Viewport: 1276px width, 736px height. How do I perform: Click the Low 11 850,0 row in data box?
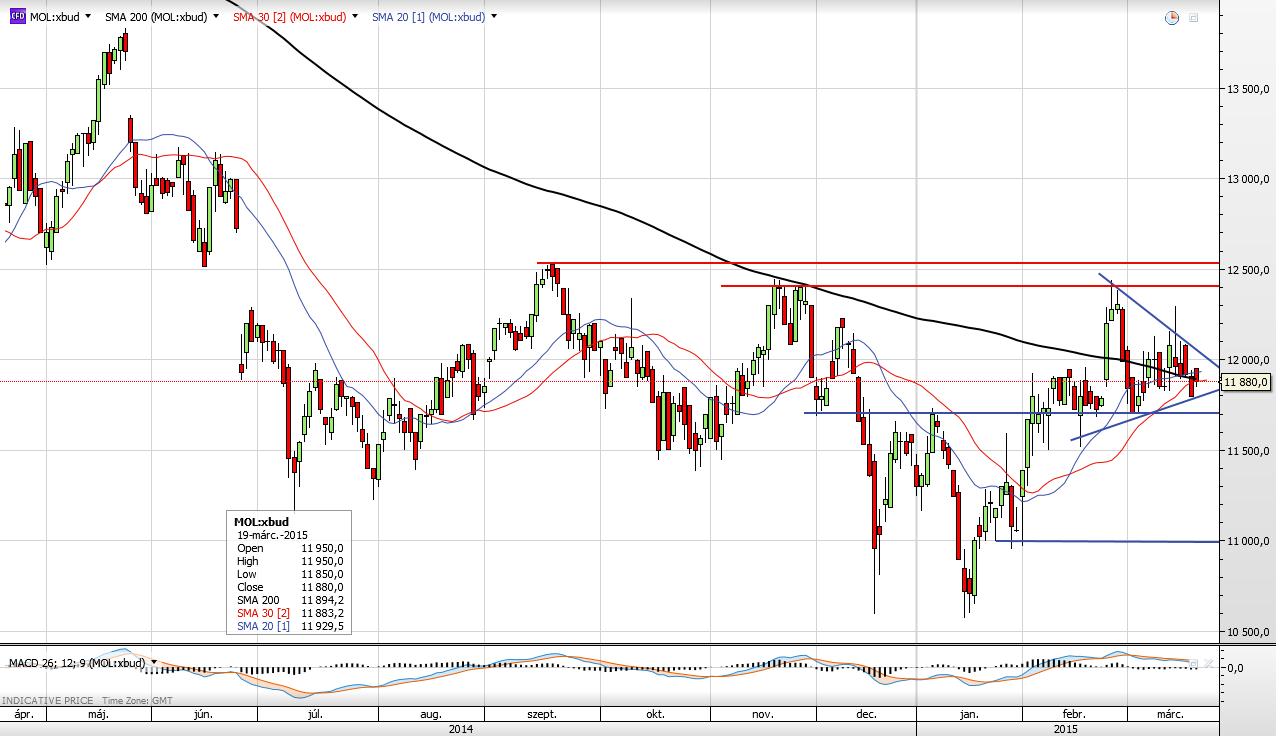[x=290, y=574]
